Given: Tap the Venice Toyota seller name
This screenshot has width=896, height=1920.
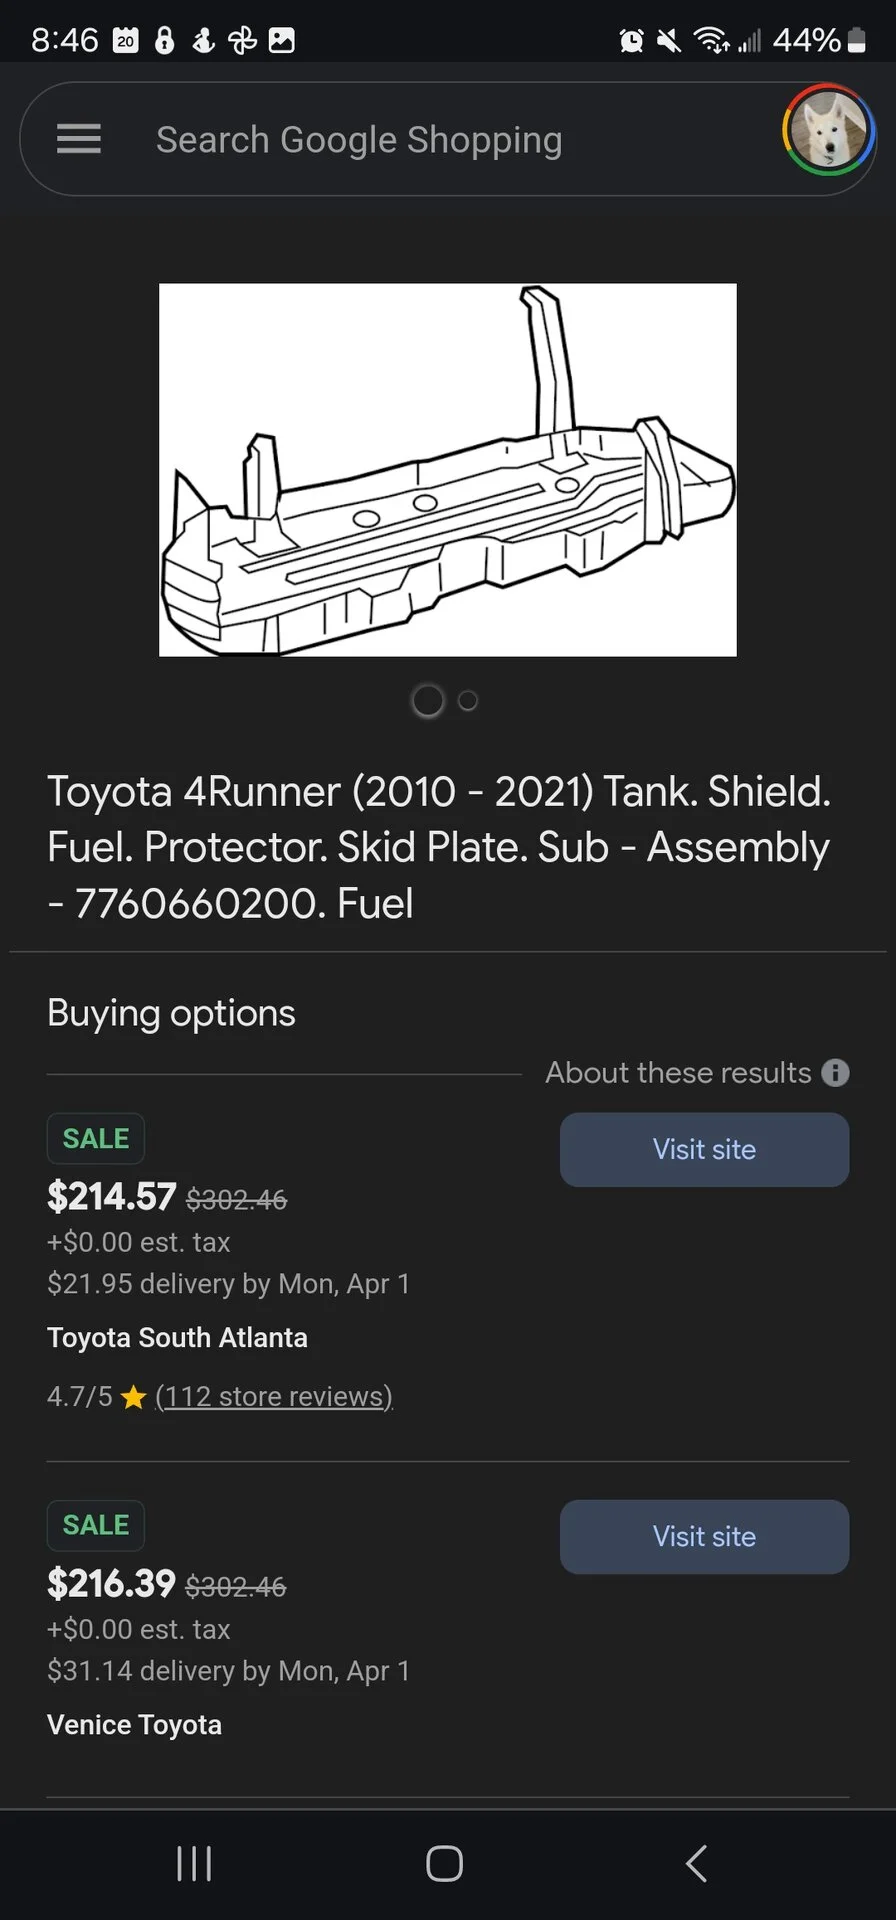Looking at the screenshot, I should pos(134,1725).
